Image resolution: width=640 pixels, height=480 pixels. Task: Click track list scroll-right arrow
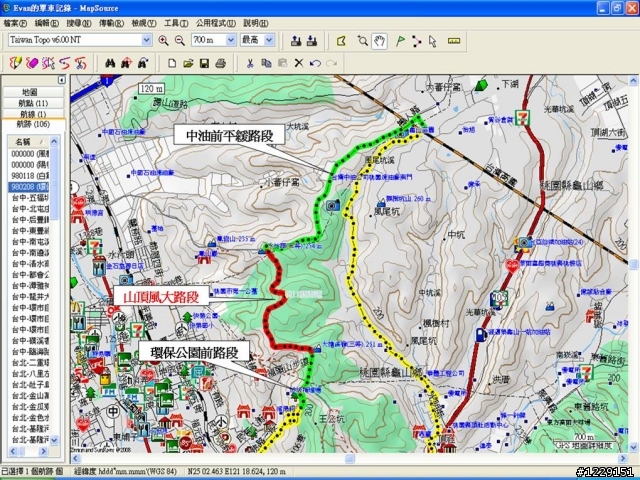coord(44,451)
